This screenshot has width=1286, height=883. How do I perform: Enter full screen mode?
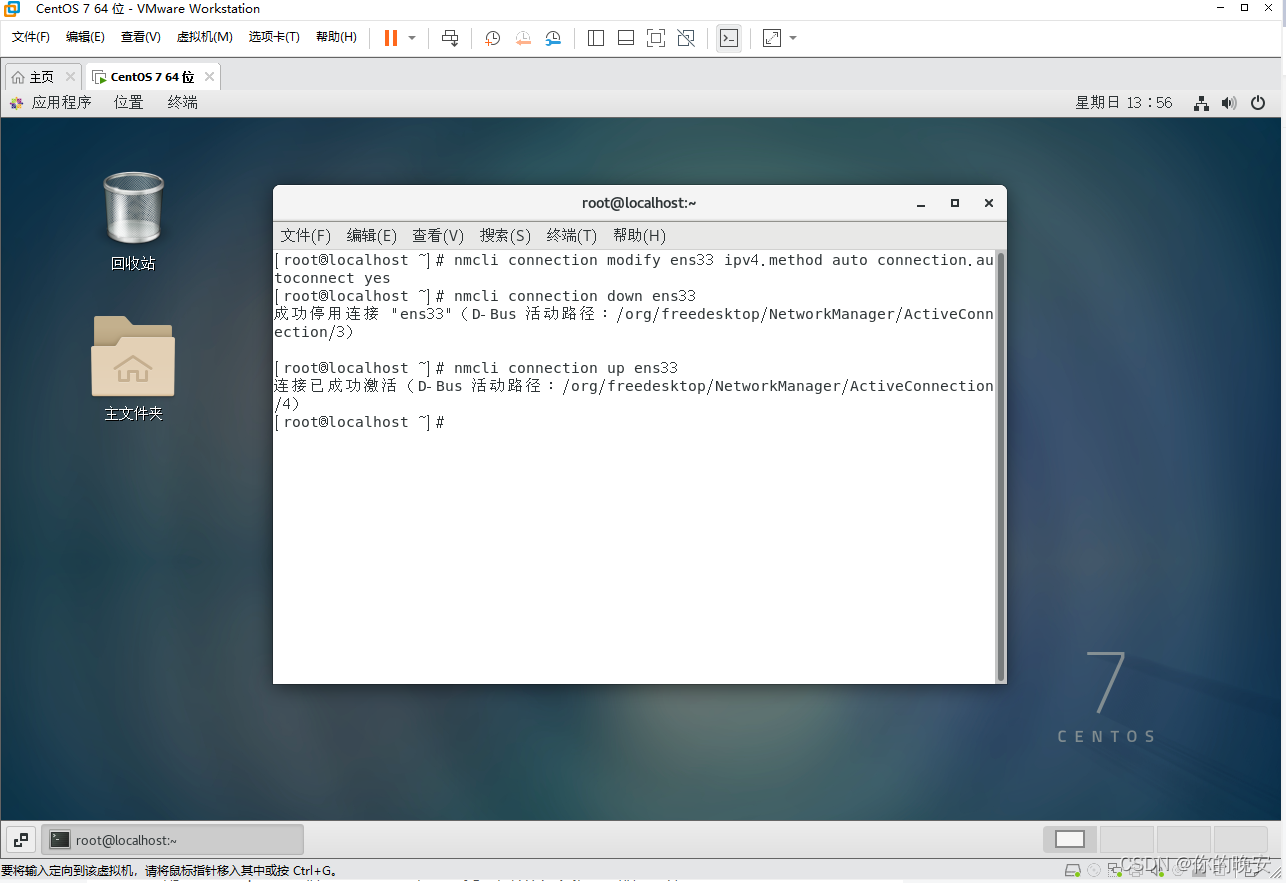tap(656, 38)
